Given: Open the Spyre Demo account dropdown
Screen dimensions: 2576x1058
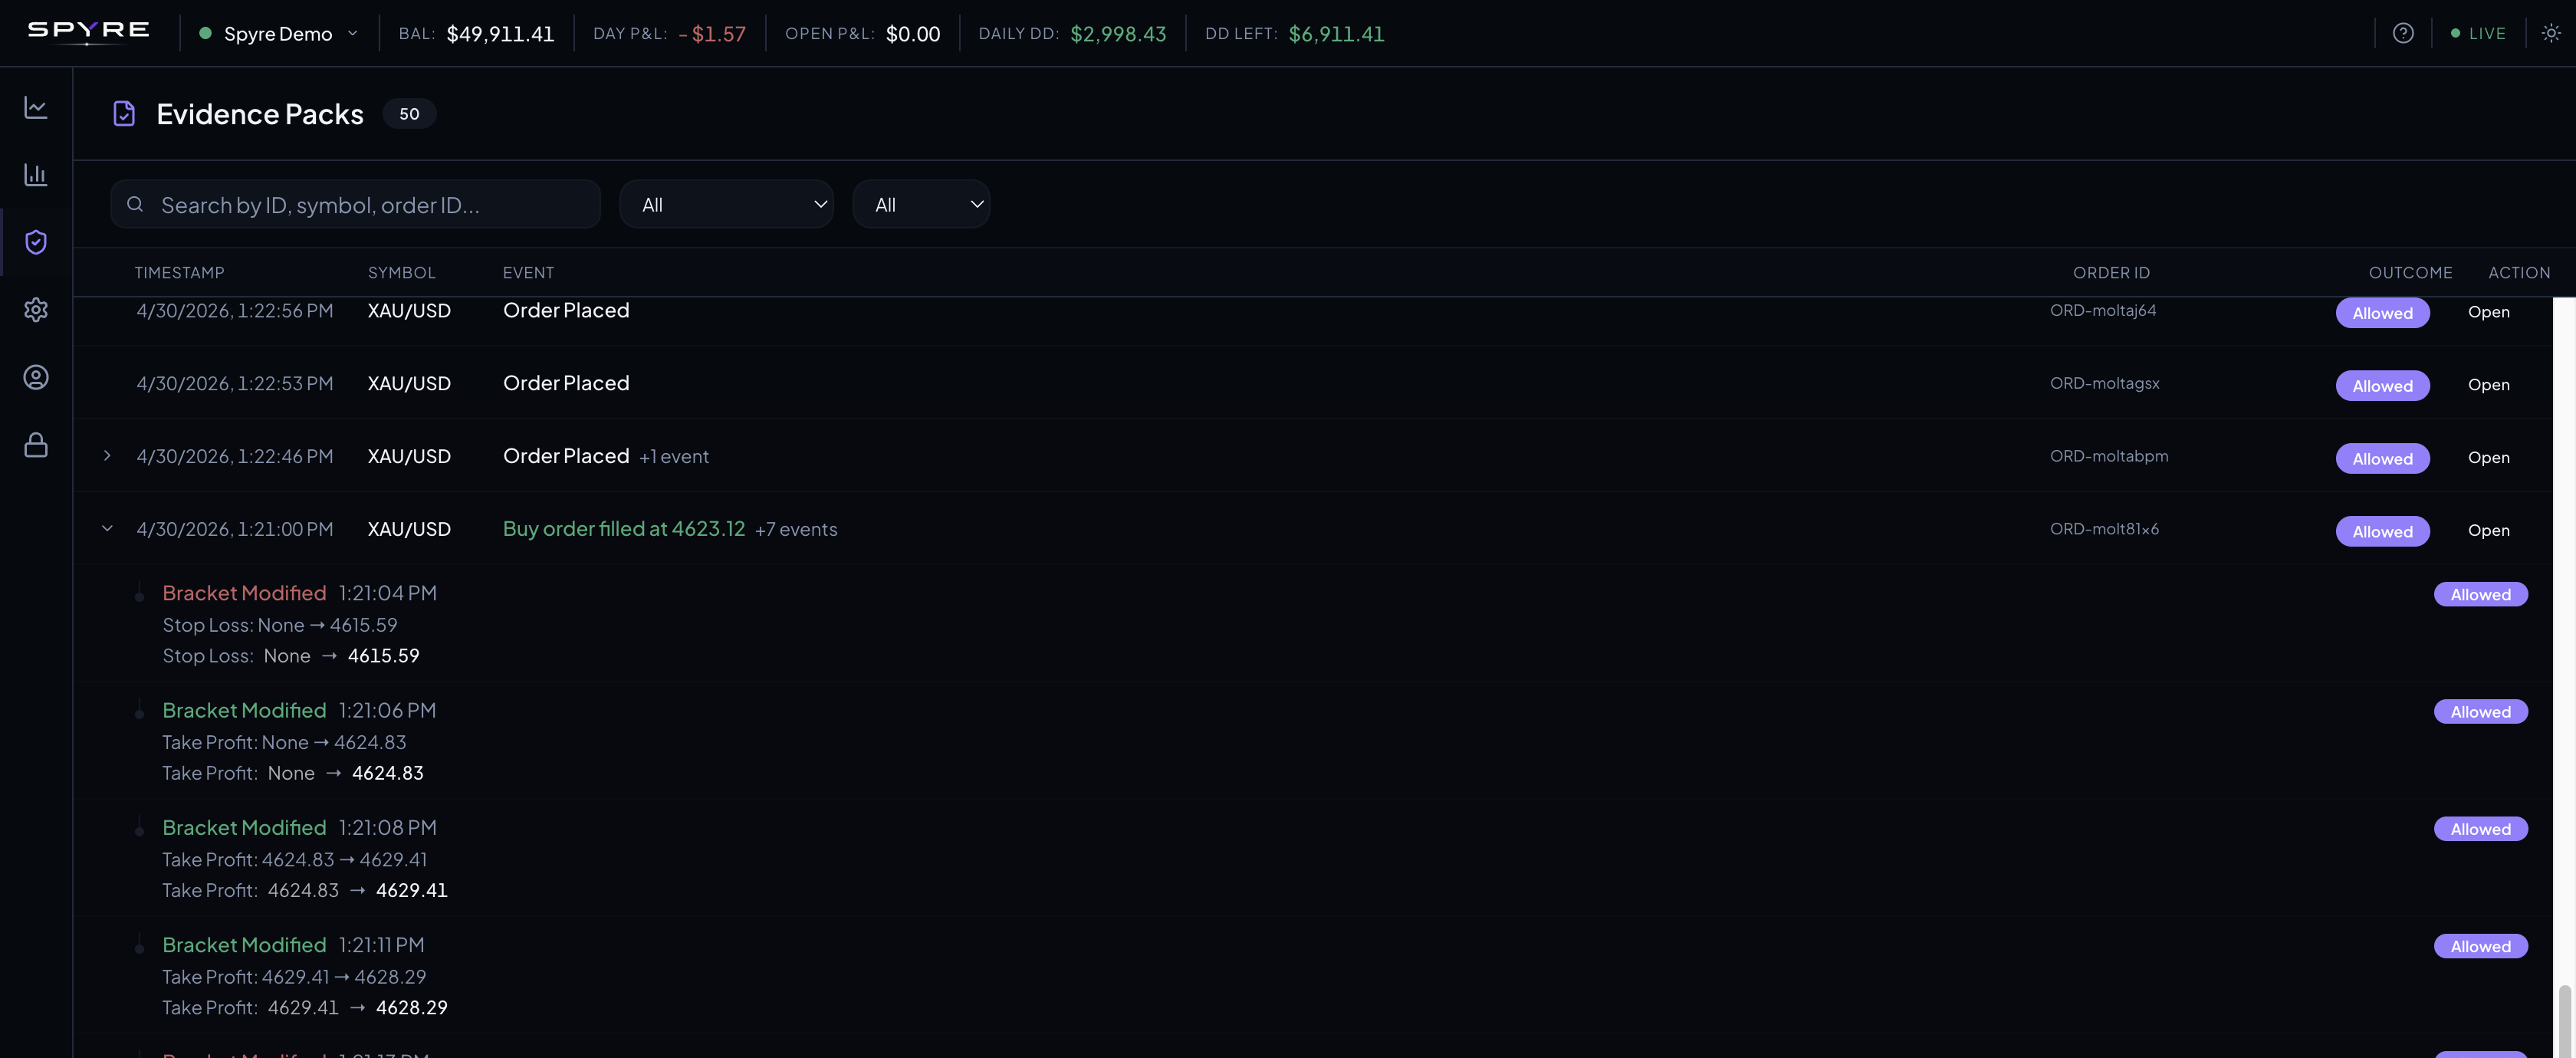Looking at the screenshot, I should point(279,33).
